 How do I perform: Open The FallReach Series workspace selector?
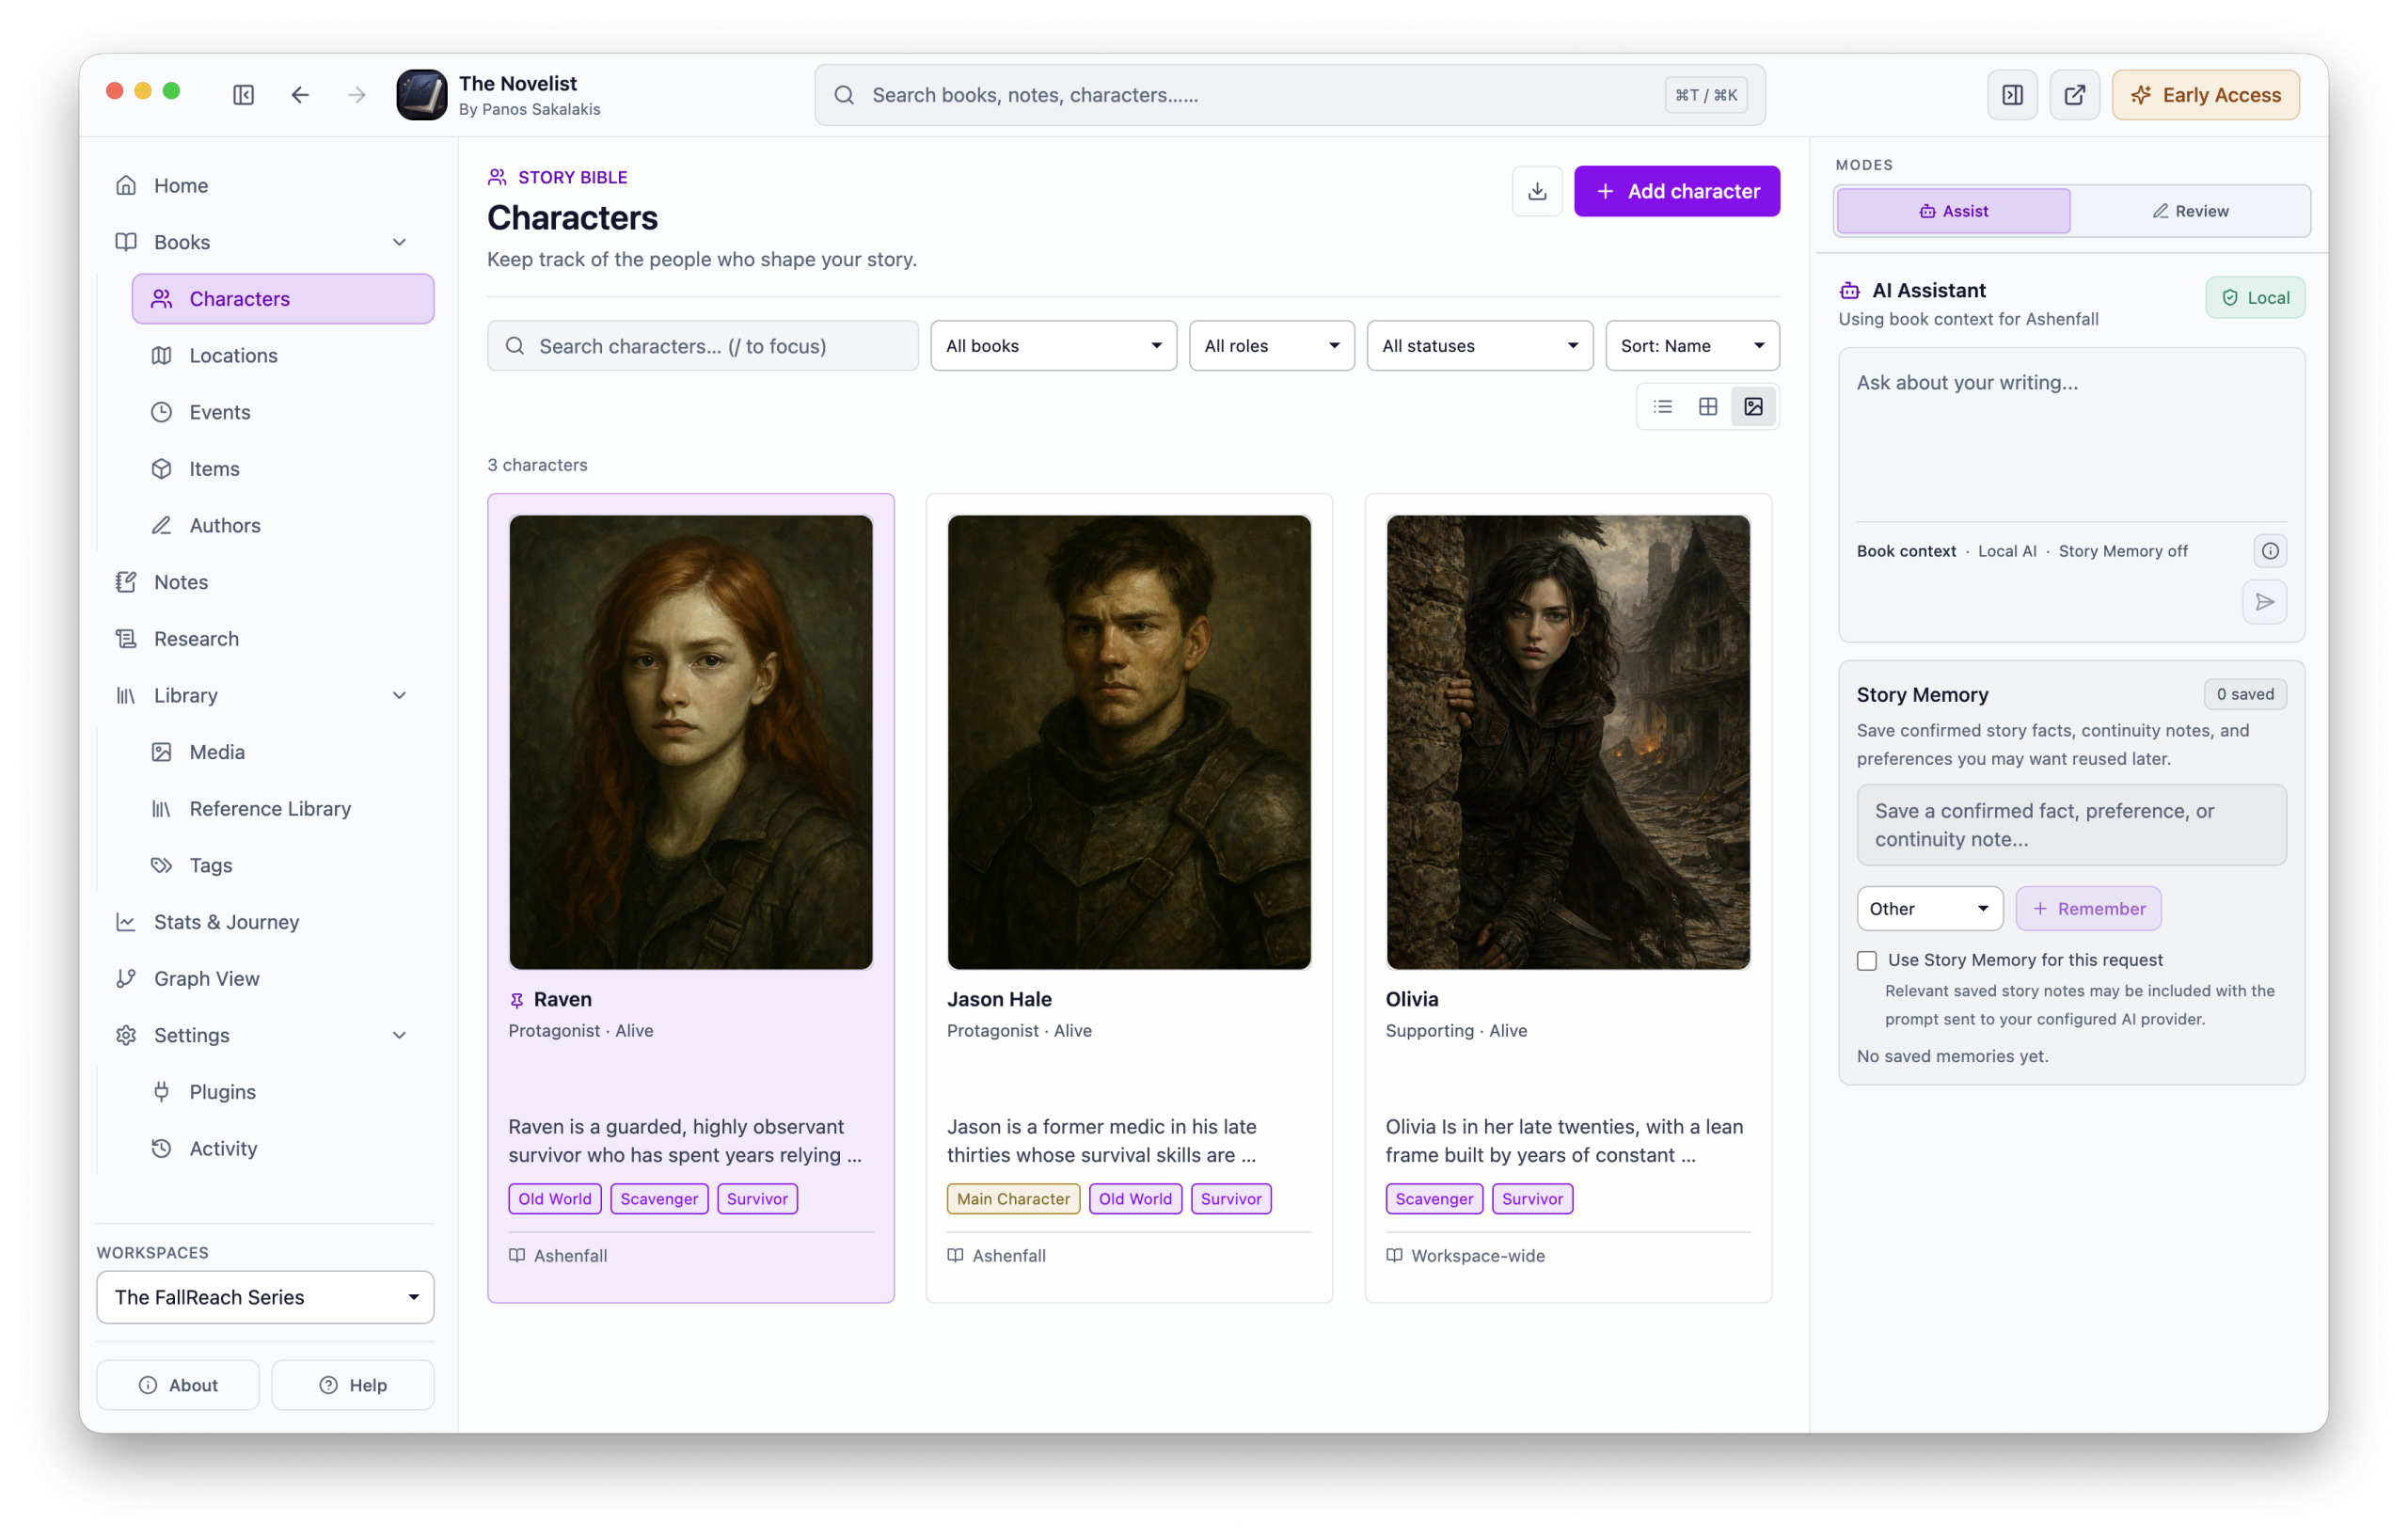265,1298
